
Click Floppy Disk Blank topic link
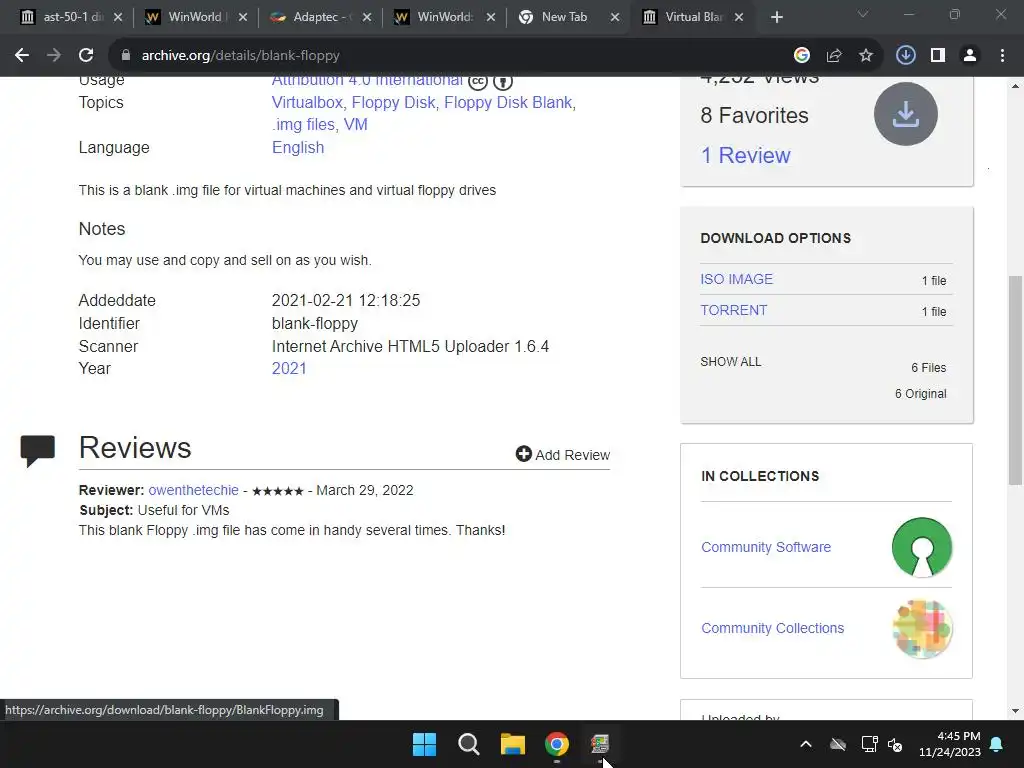coord(508,103)
